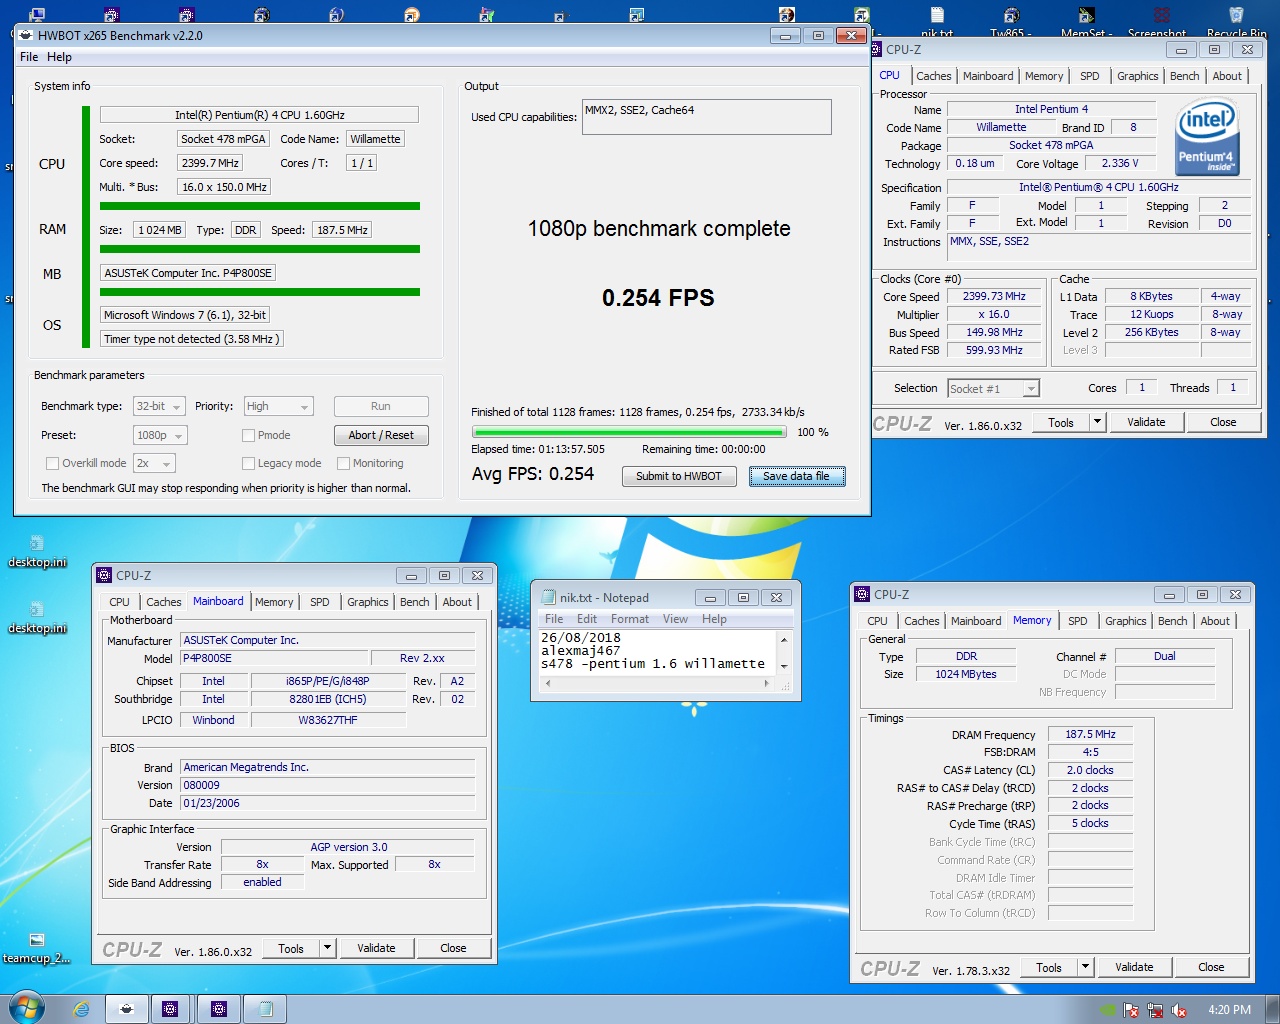
Task: Open the green NVIDIA tray icon
Action: tap(1107, 1010)
